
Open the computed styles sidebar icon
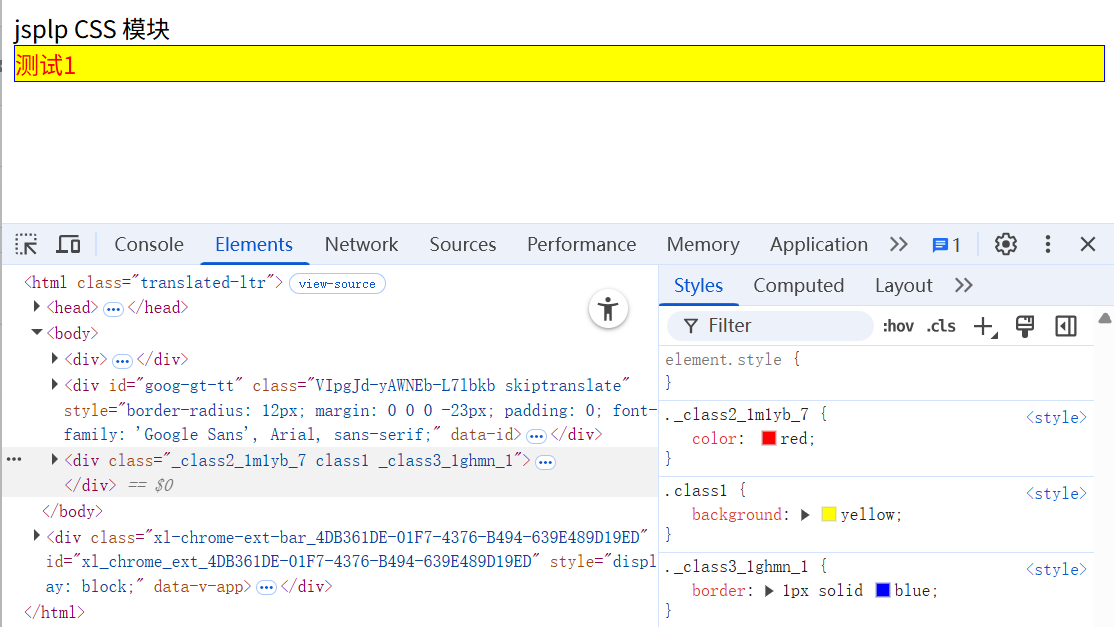1066,326
